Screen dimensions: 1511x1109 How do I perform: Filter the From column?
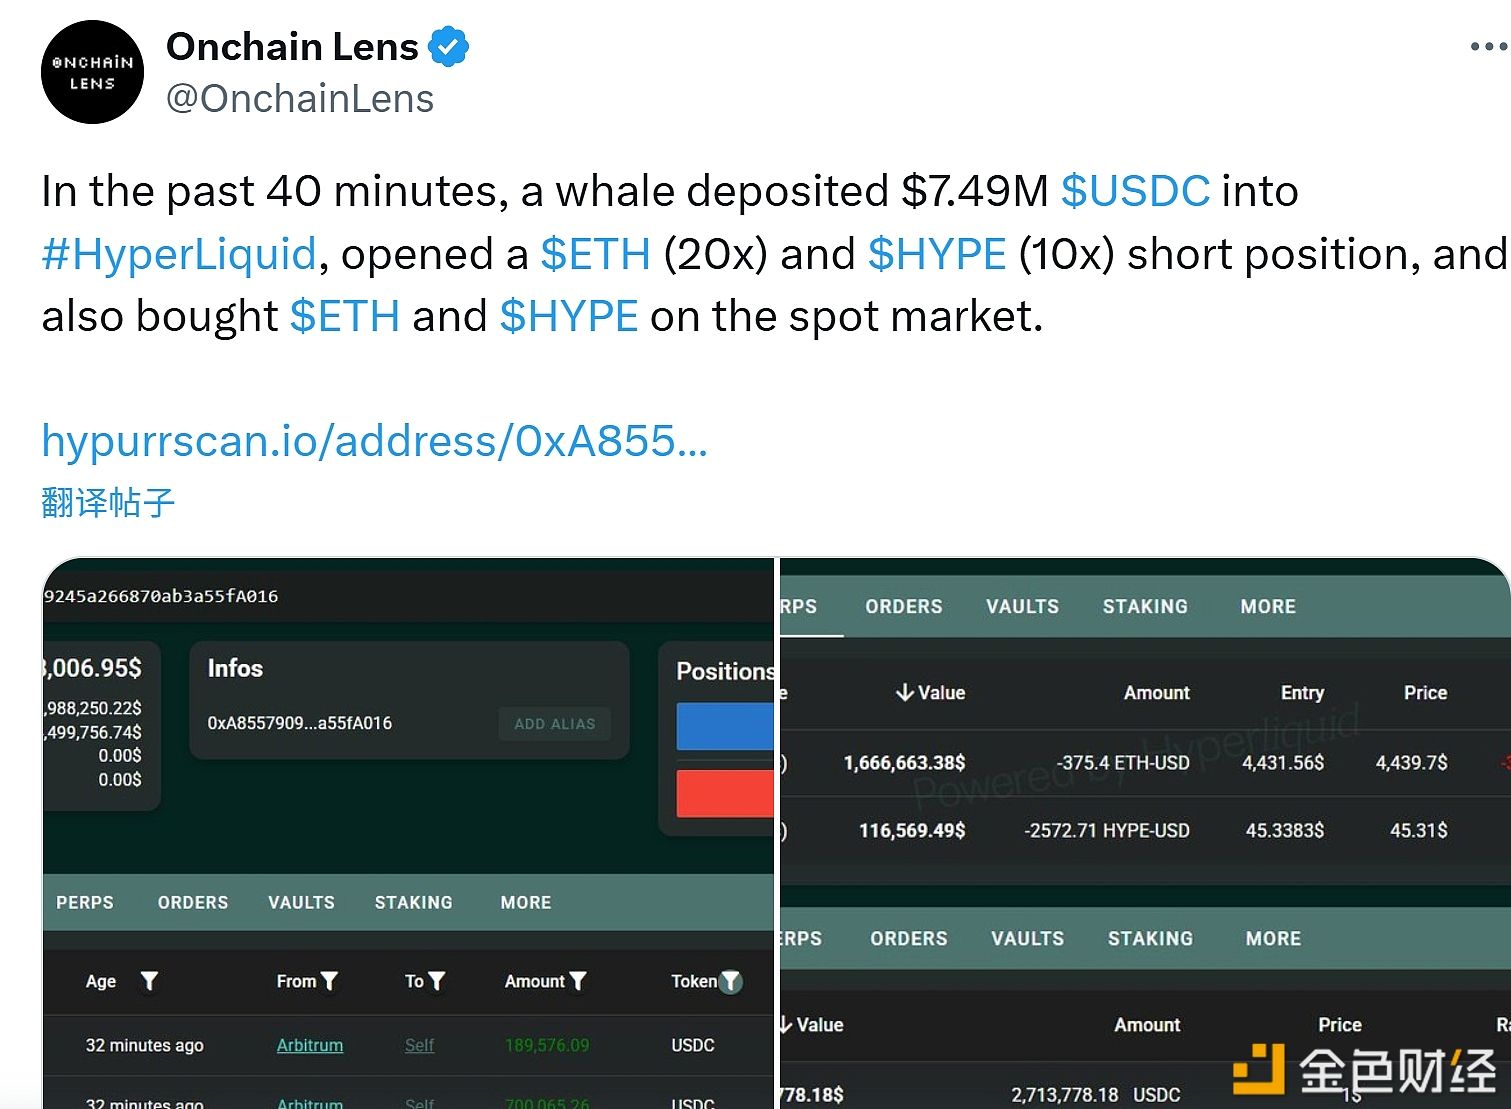[329, 981]
